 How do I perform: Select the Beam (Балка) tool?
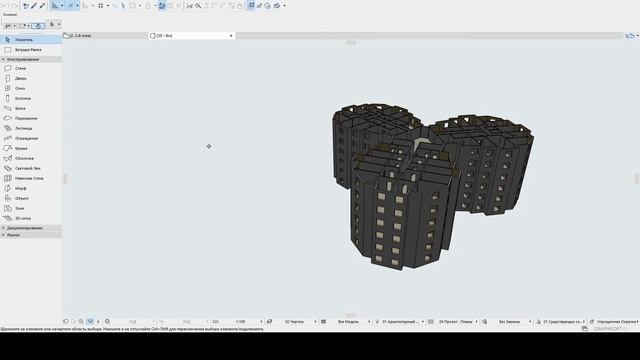click(31, 108)
